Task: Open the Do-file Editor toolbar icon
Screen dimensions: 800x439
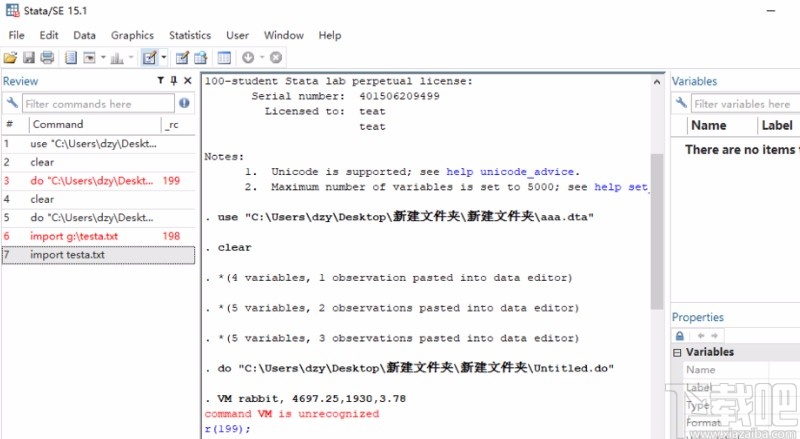Action: (x=149, y=58)
